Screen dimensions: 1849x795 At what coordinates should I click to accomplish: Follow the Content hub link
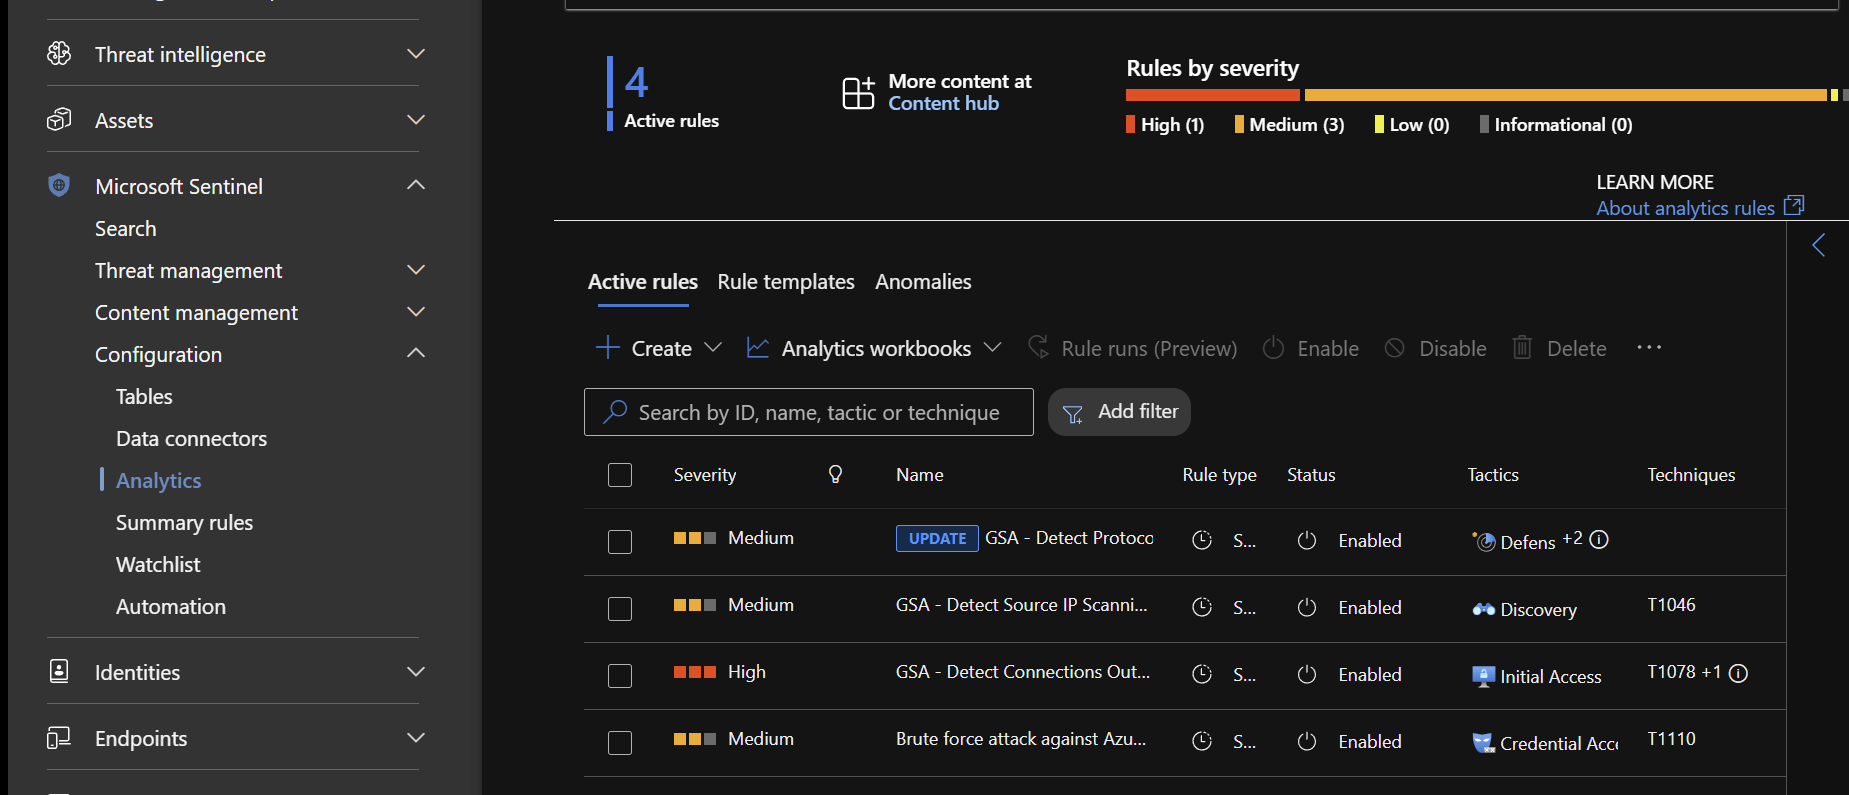pos(943,103)
